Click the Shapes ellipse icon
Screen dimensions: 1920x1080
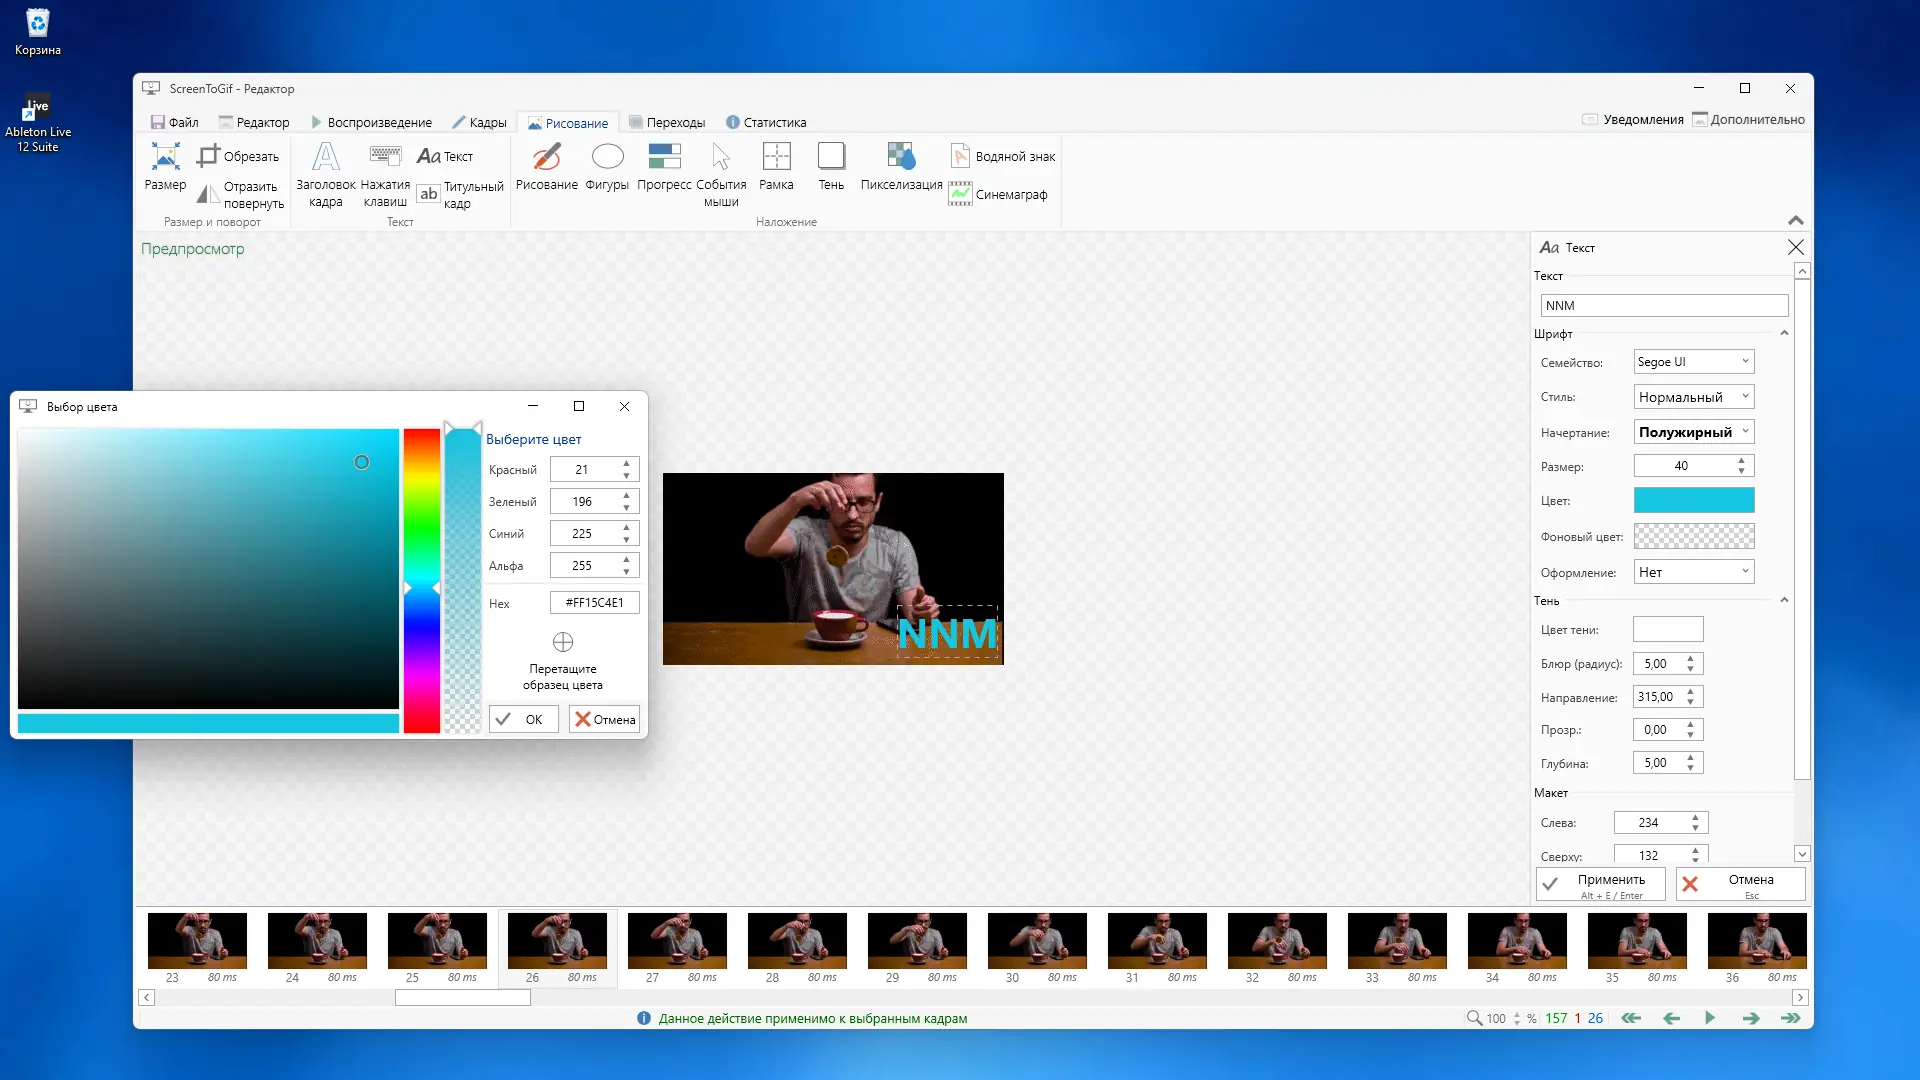(607, 158)
